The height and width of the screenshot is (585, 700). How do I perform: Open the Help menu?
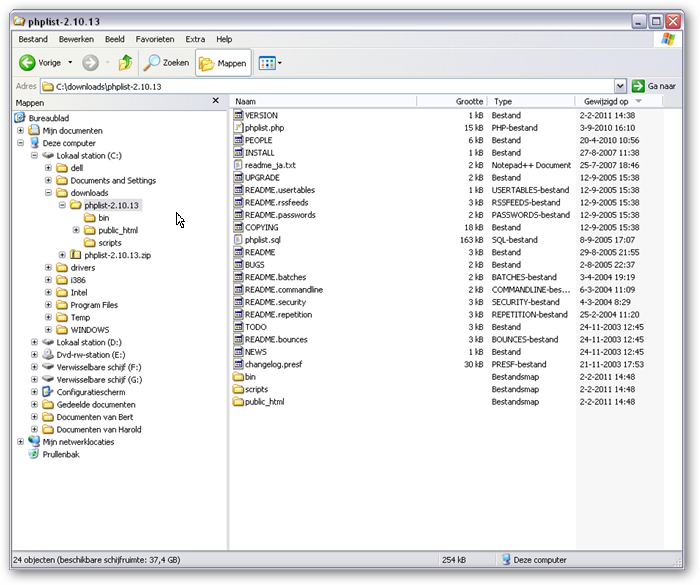pos(224,39)
